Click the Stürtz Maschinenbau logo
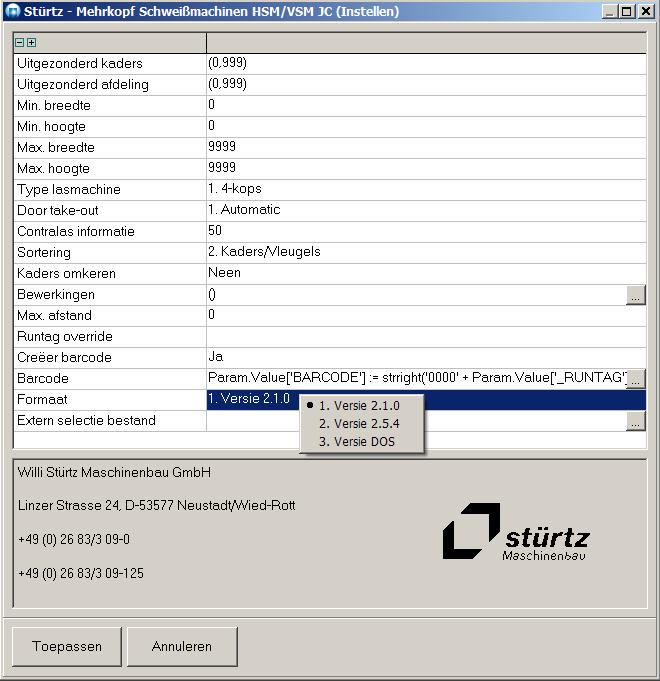The height and width of the screenshot is (681, 660). [x=516, y=532]
